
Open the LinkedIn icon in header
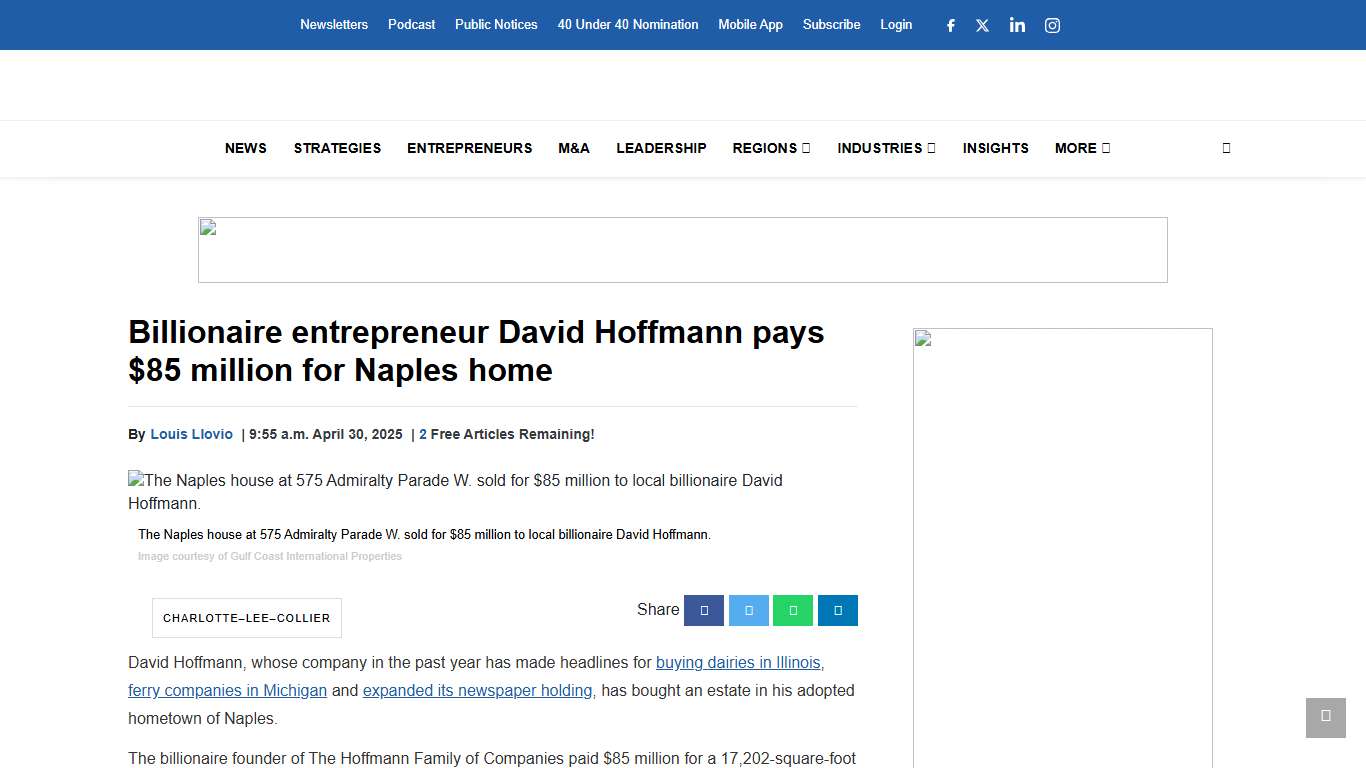point(1017,25)
